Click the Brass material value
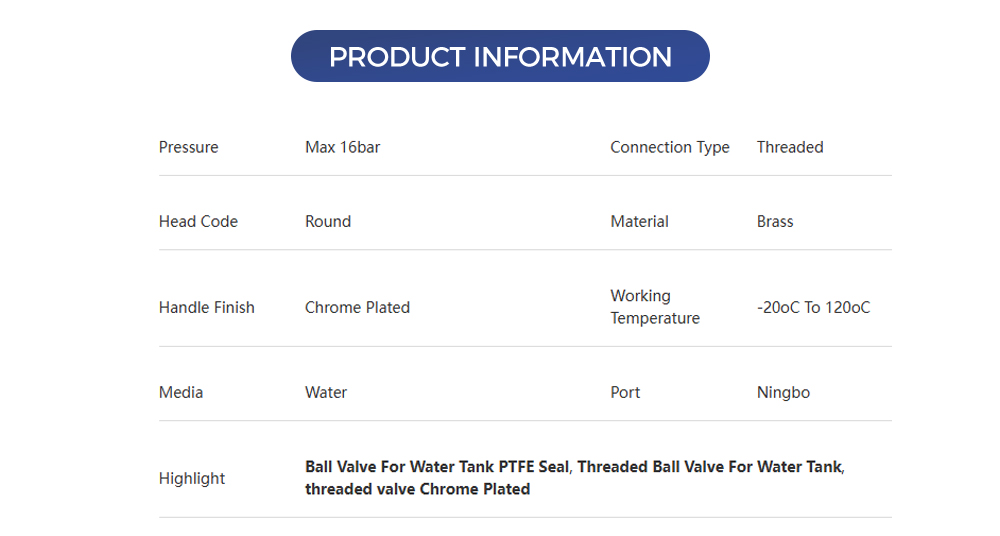 tap(774, 221)
